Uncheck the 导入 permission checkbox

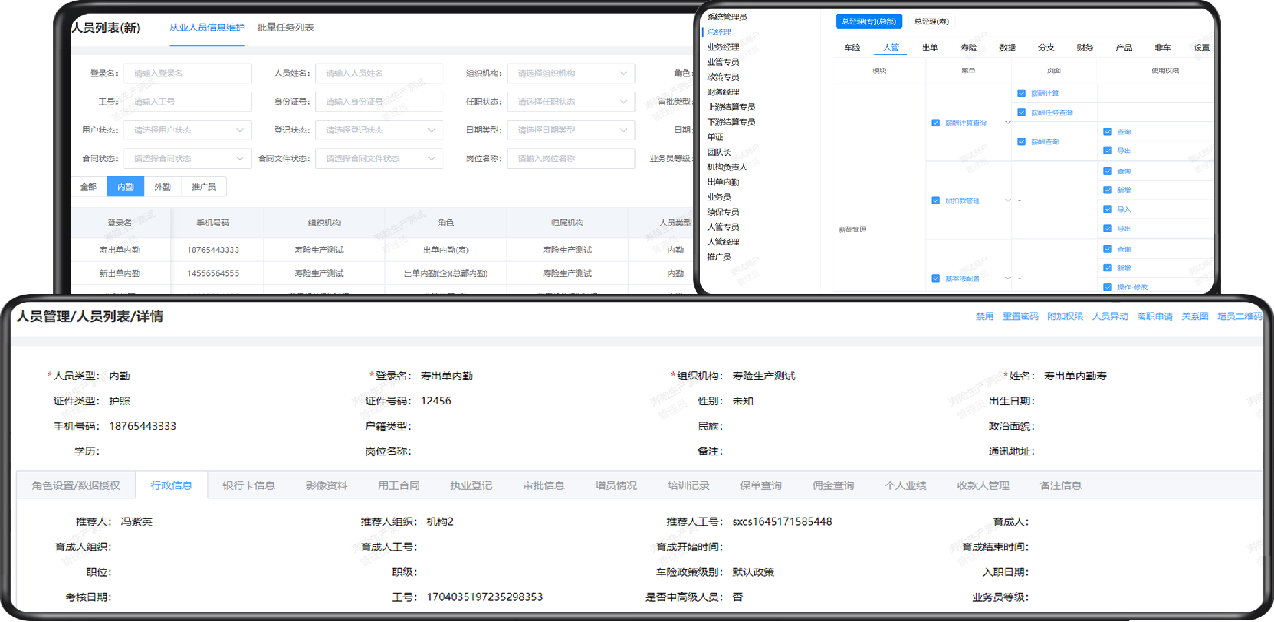point(1107,209)
